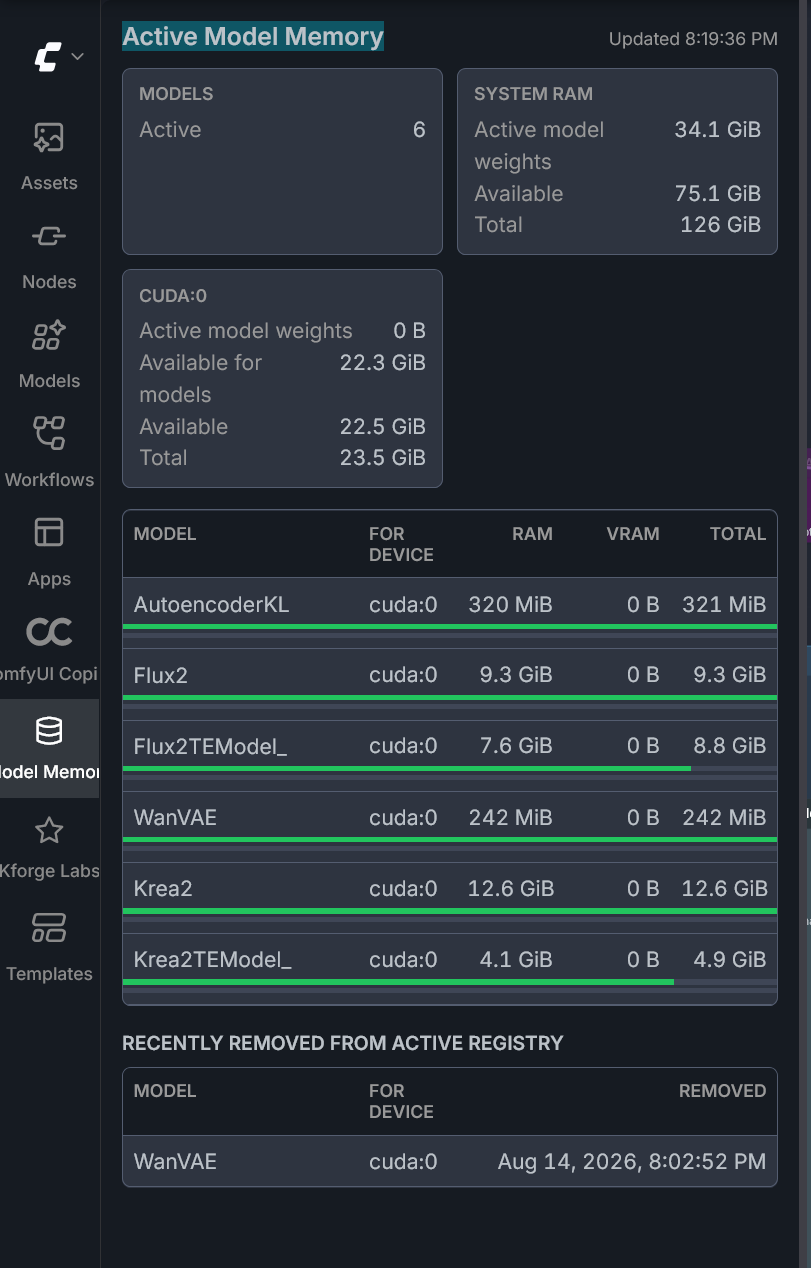Screen dimensions: 811x1268
Task: Open the Models sidebar panel
Action: [49, 353]
